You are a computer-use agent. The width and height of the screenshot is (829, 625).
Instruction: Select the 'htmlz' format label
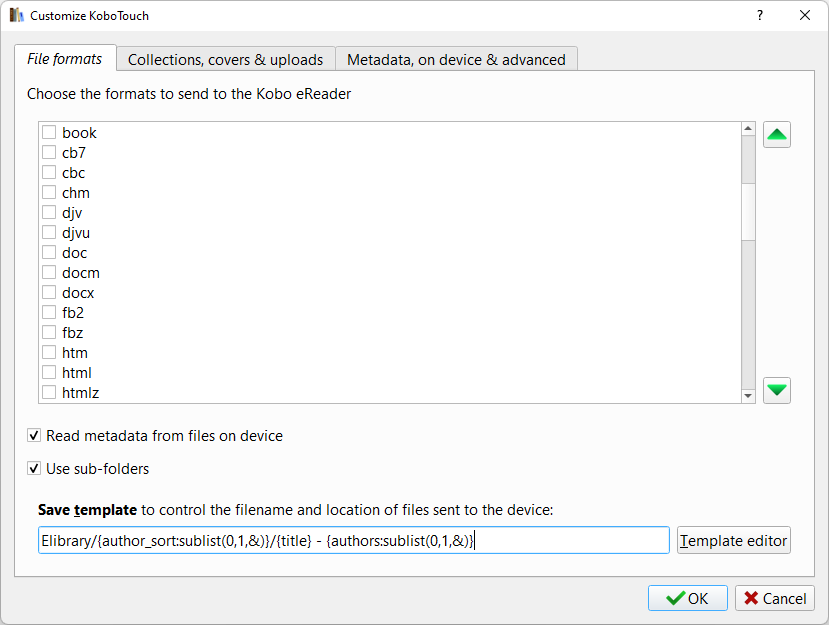pos(80,393)
